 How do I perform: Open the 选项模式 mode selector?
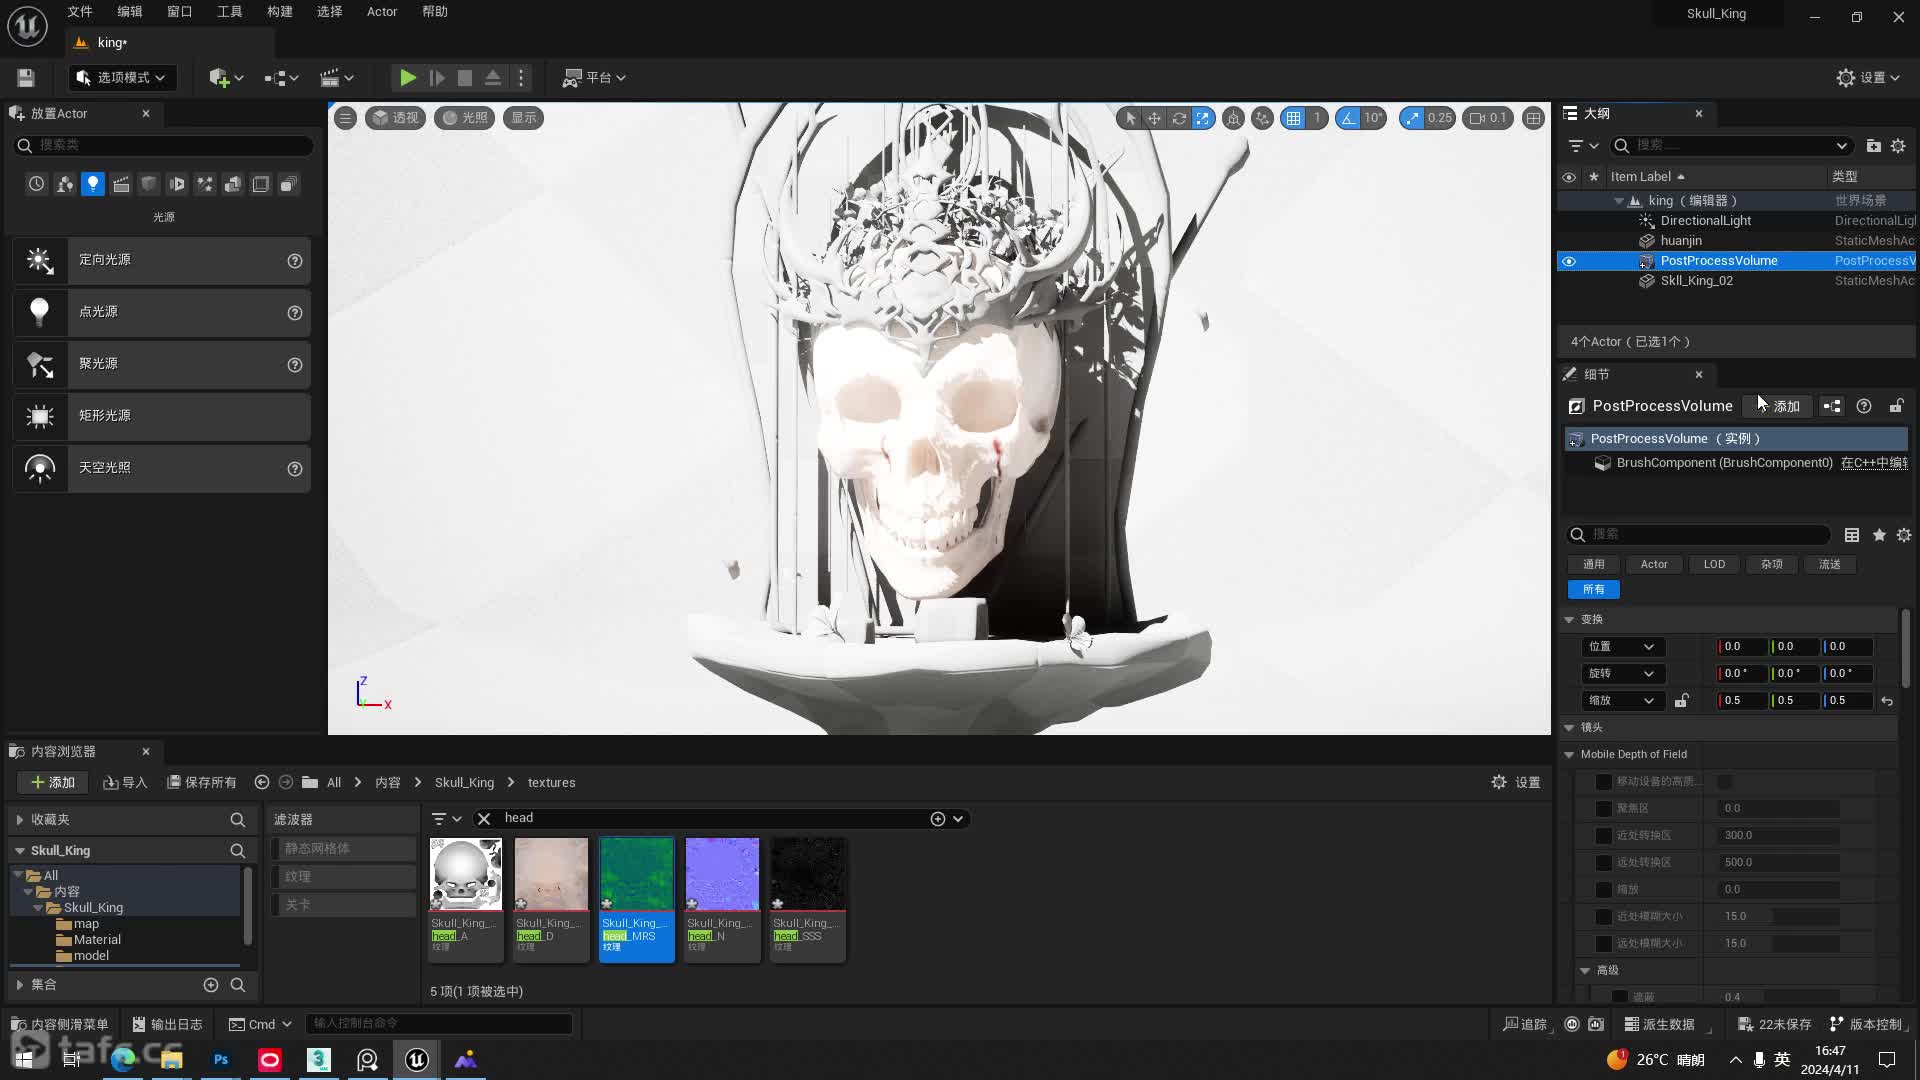pos(121,78)
